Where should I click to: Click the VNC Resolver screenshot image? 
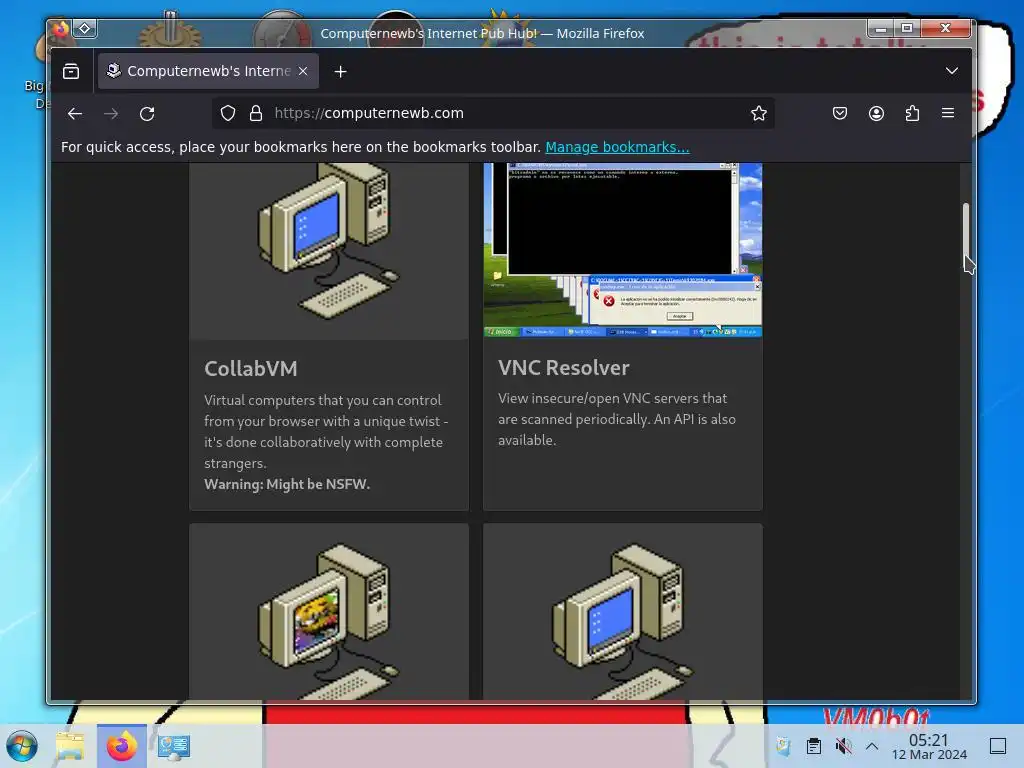click(622, 249)
